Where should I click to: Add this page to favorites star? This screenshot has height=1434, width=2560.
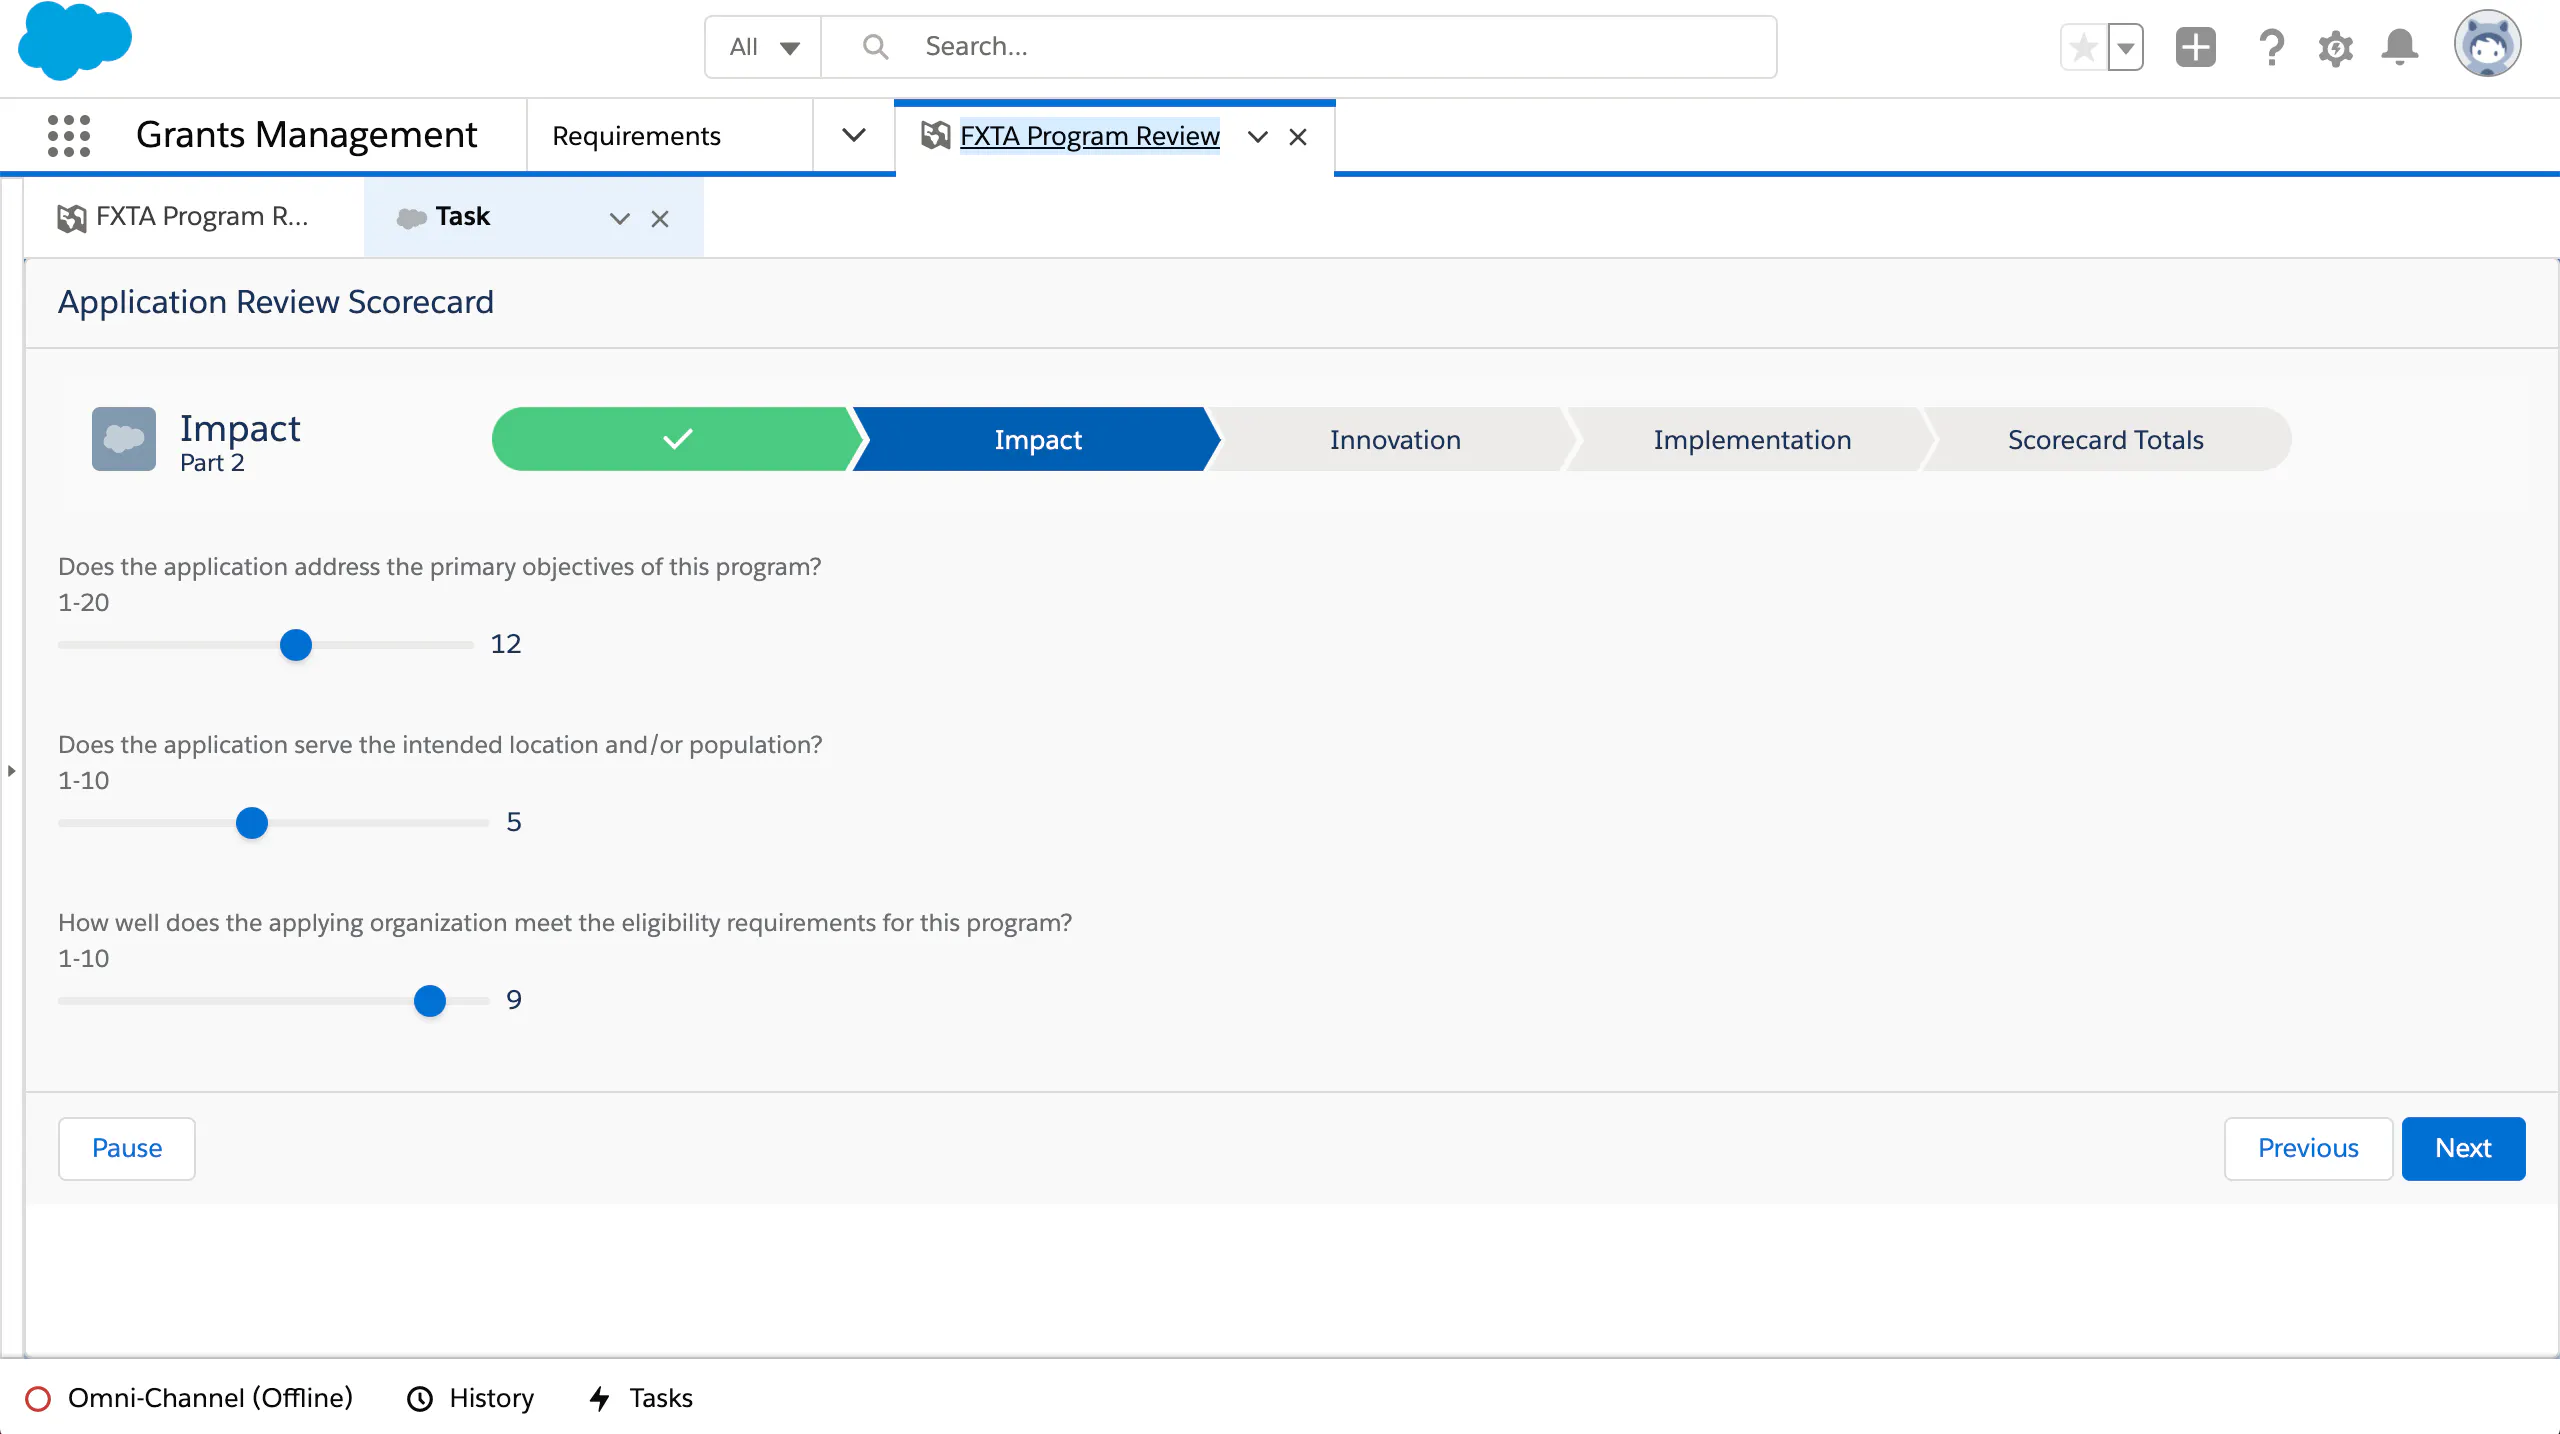click(2084, 47)
